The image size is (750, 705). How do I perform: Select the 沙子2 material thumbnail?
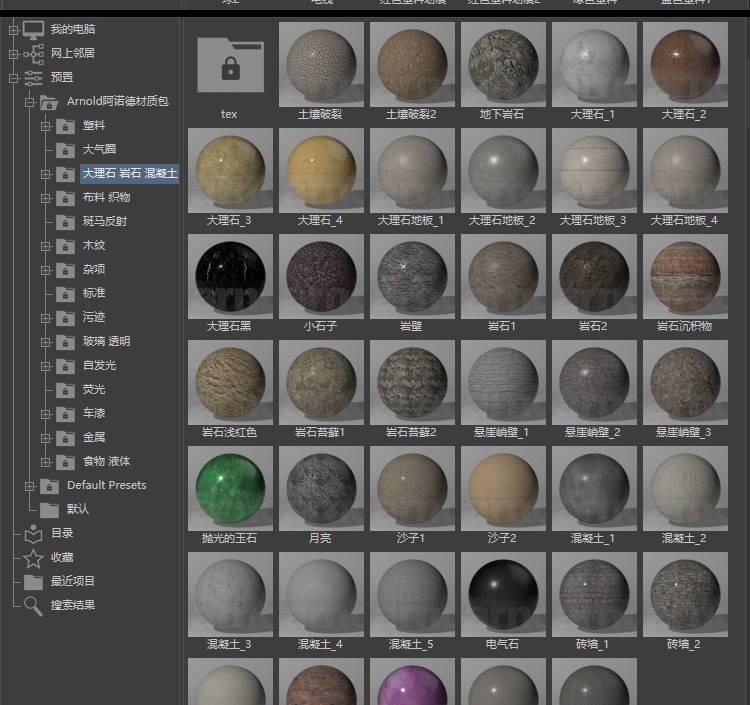(503, 488)
